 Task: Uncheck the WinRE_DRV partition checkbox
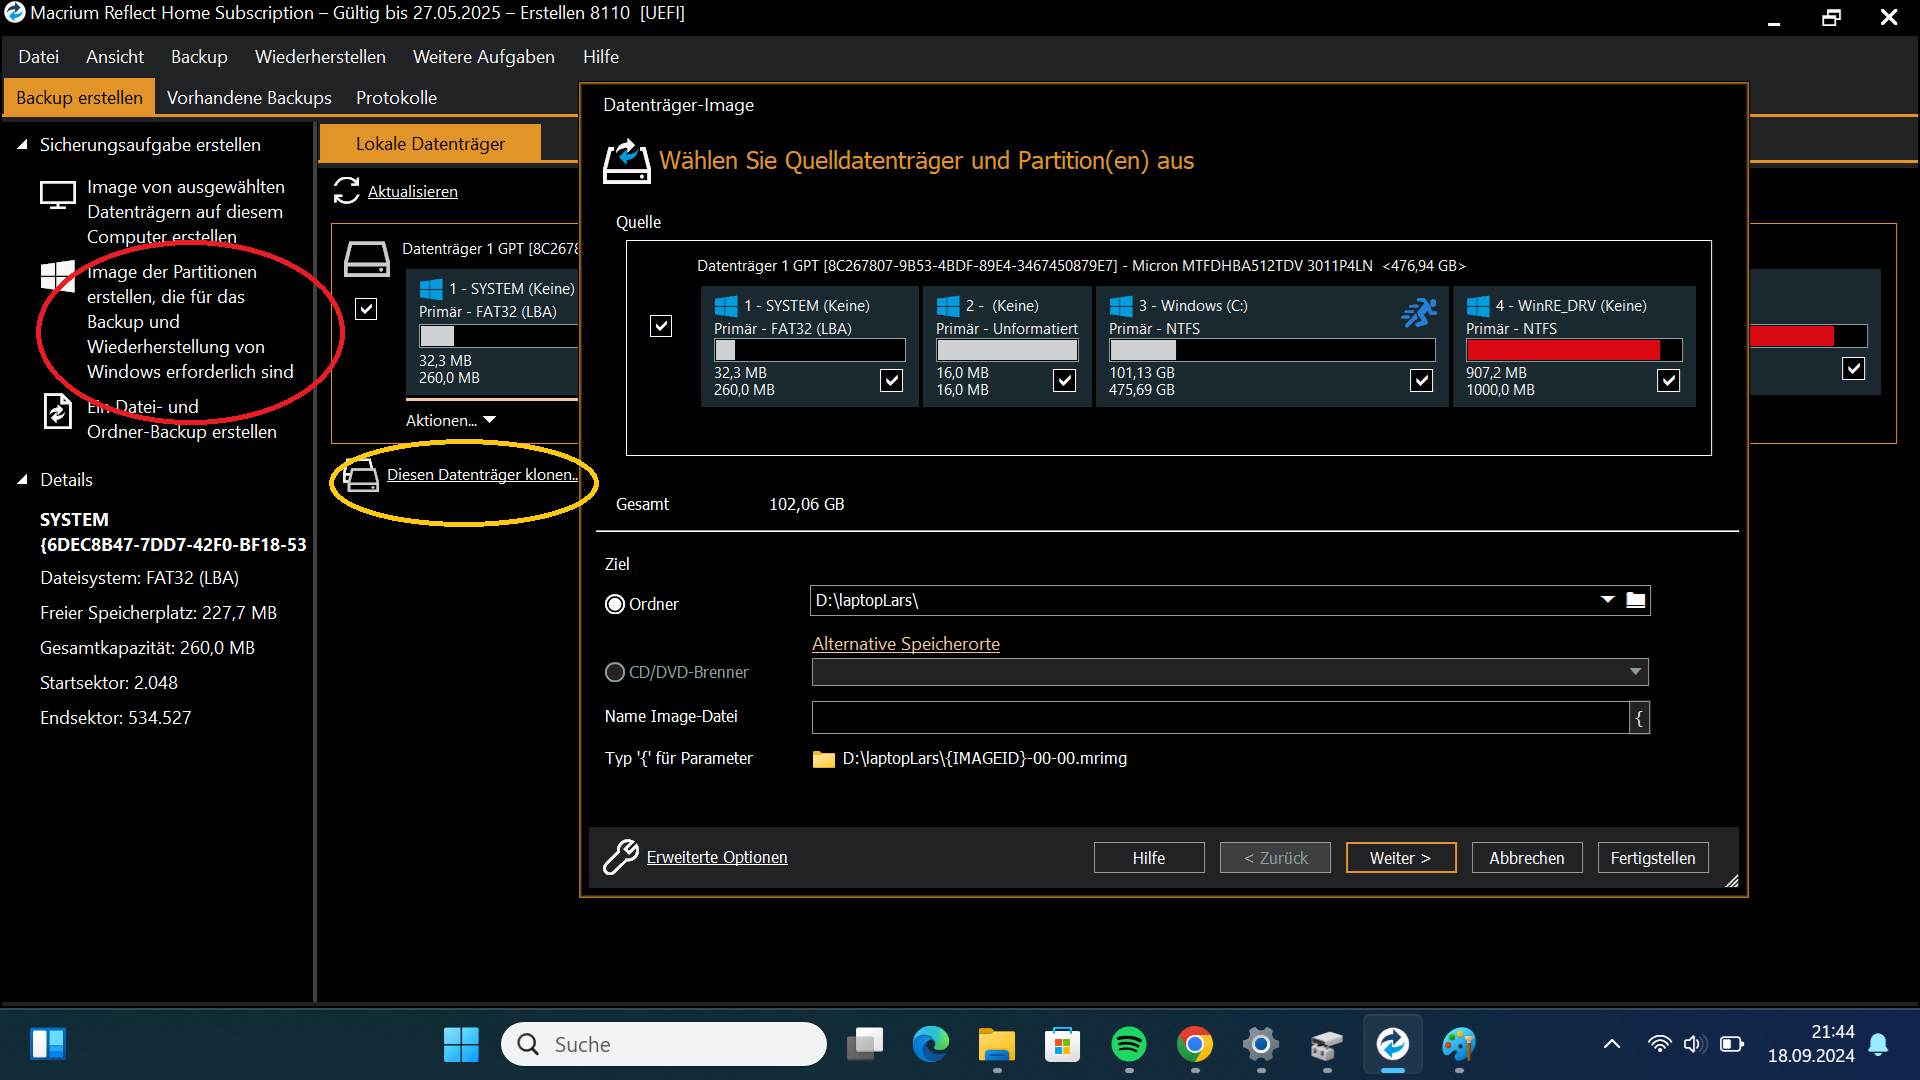point(1668,380)
